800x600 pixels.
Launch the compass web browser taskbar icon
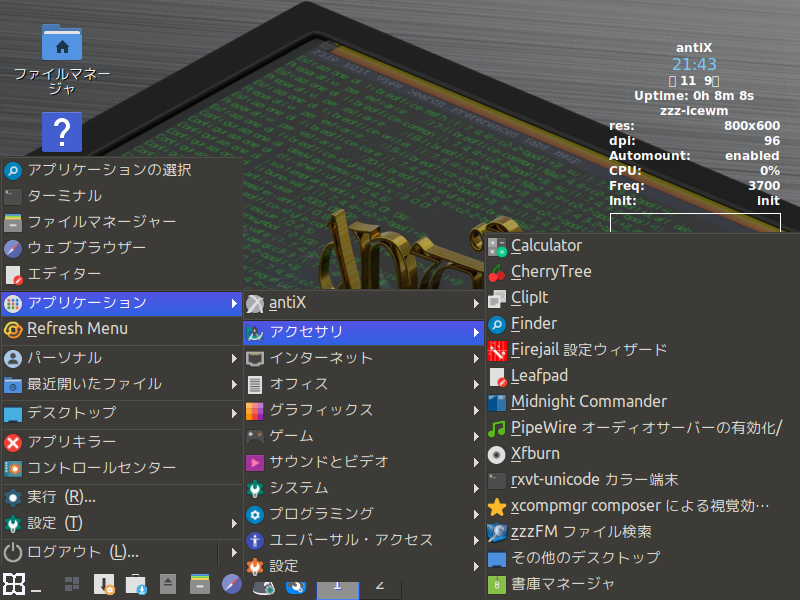(x=232, y=584)
